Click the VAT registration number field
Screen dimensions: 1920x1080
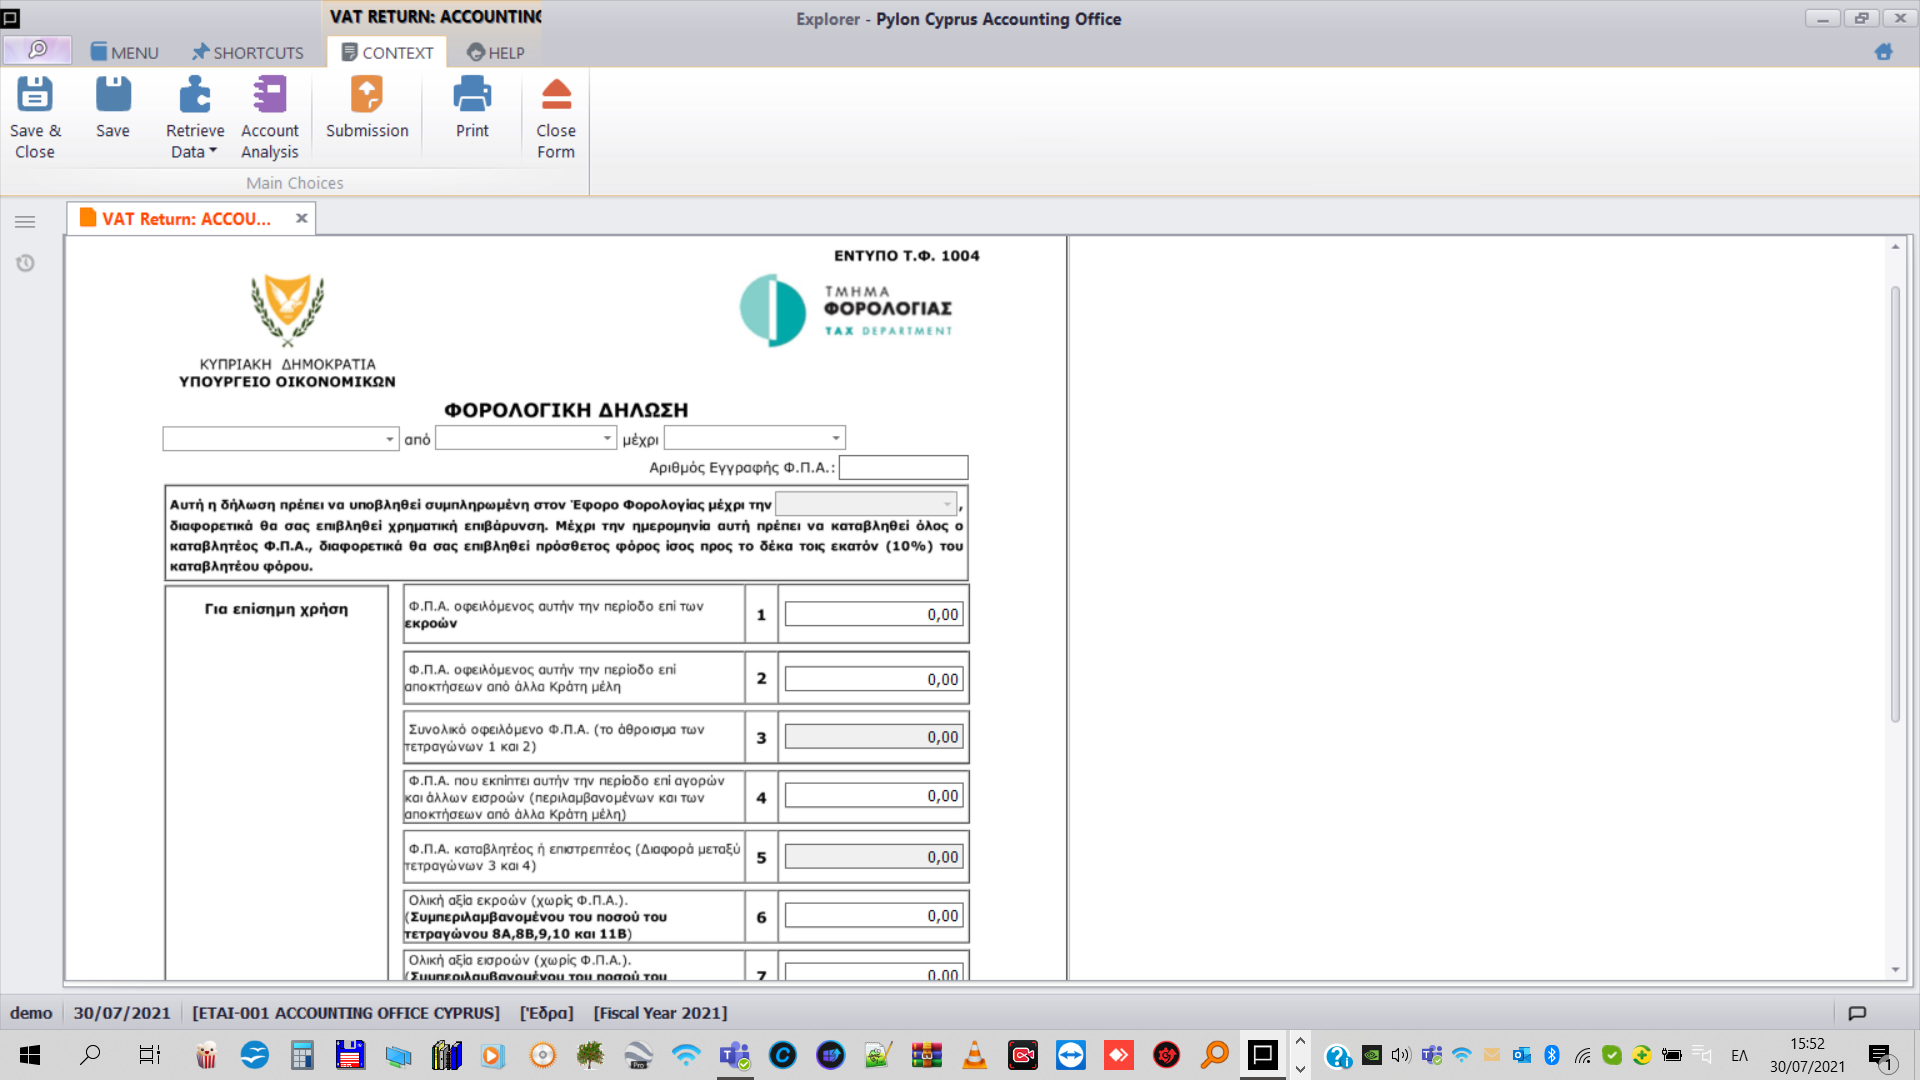click(903, 467)
